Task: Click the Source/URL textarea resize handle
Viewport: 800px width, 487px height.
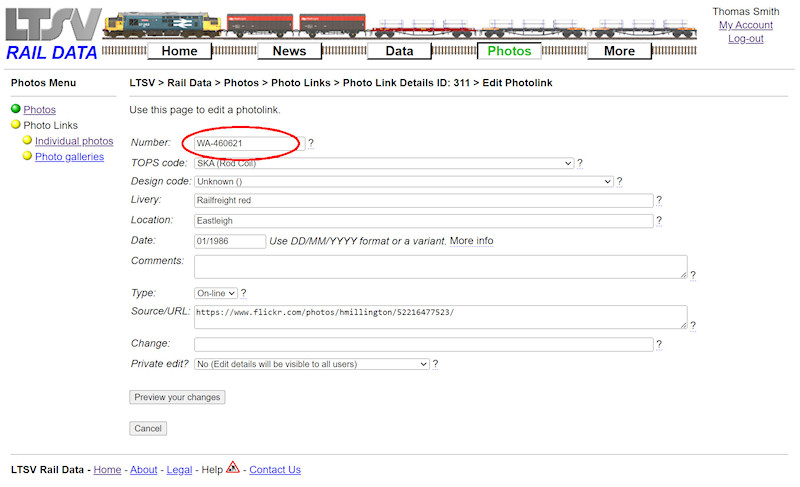Action: click(x=683, y=324)
